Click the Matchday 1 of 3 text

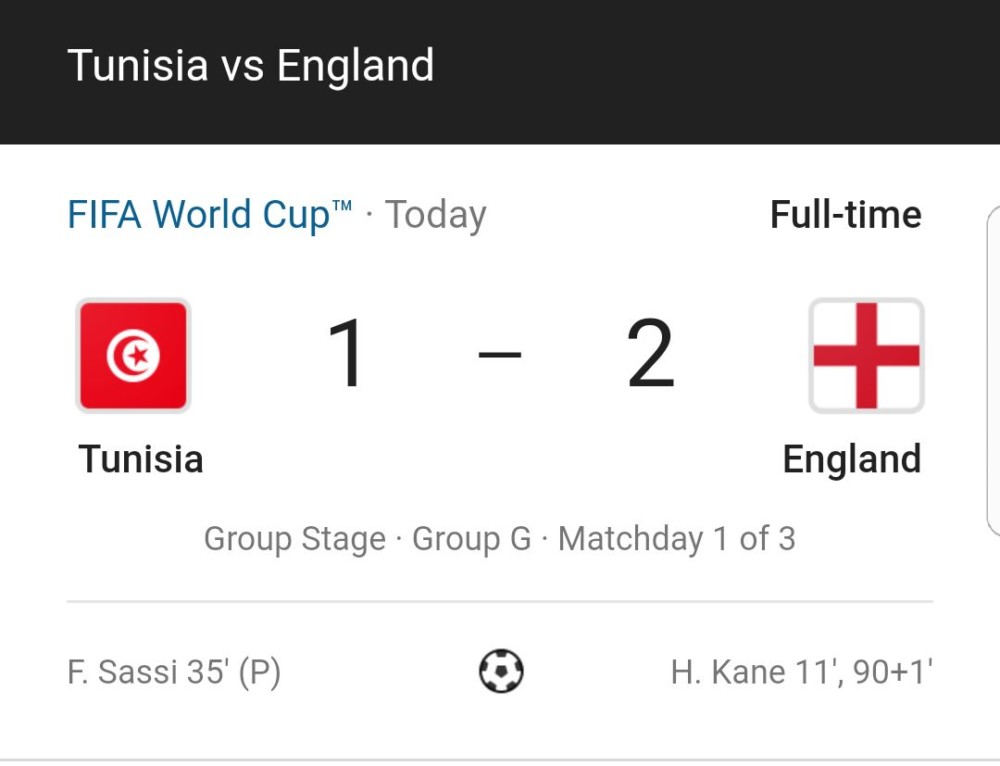[x=676, y=539]
